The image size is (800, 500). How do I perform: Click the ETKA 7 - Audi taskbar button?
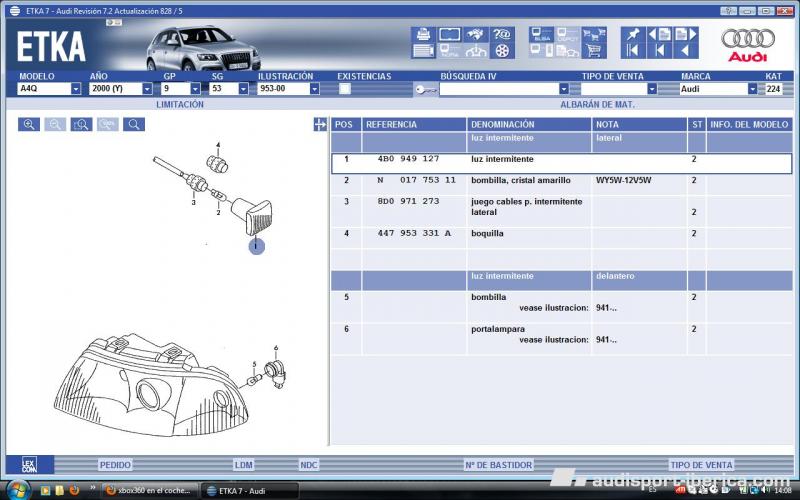tap(250, 491)
